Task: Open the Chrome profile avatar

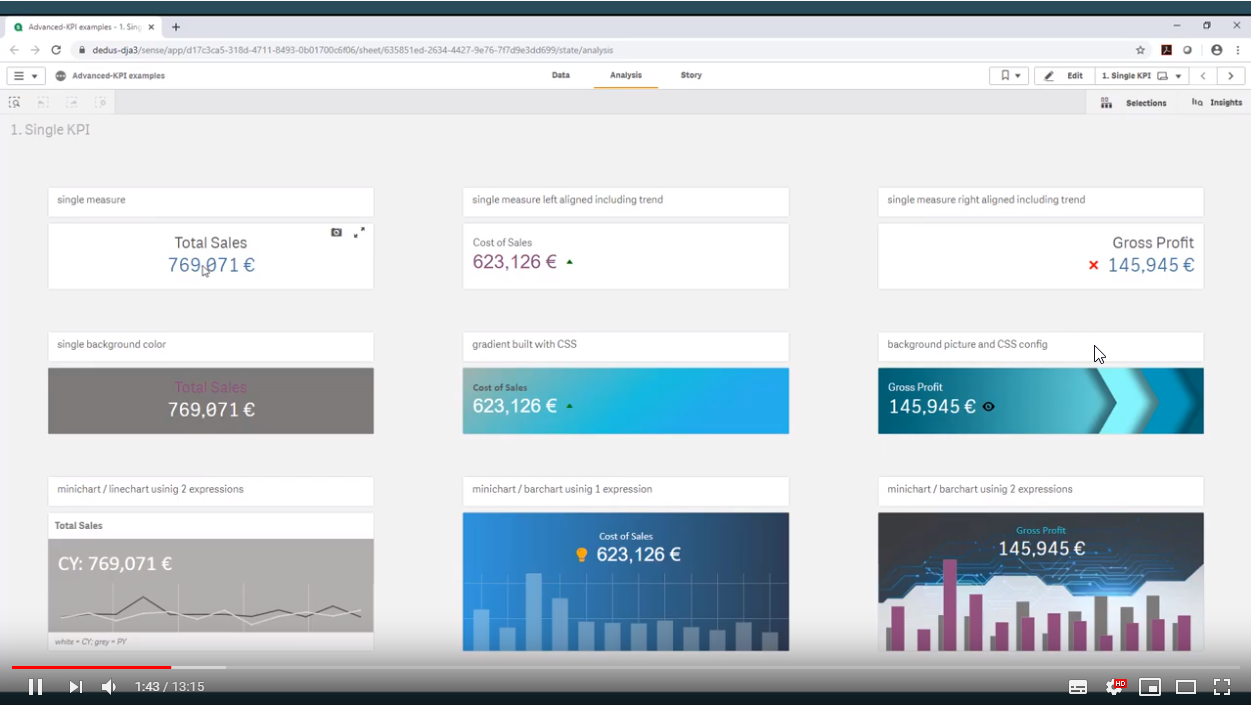Action: click(x=1216, y=50)
